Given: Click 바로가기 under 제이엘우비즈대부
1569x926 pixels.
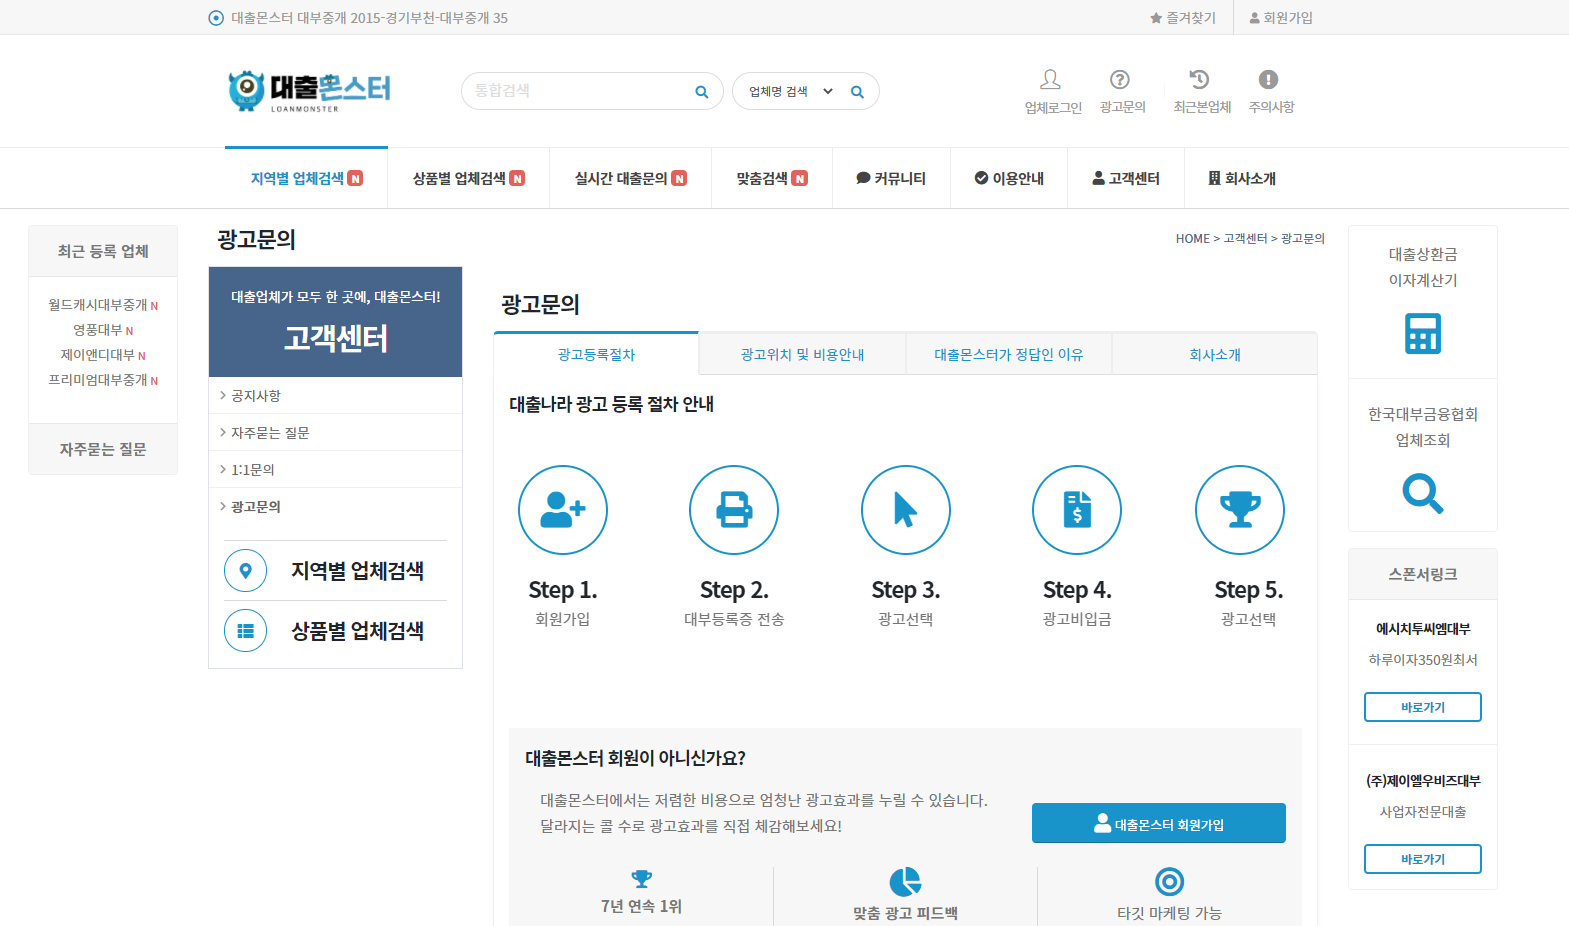Looking at the screenshot, I should point(1422,859).
